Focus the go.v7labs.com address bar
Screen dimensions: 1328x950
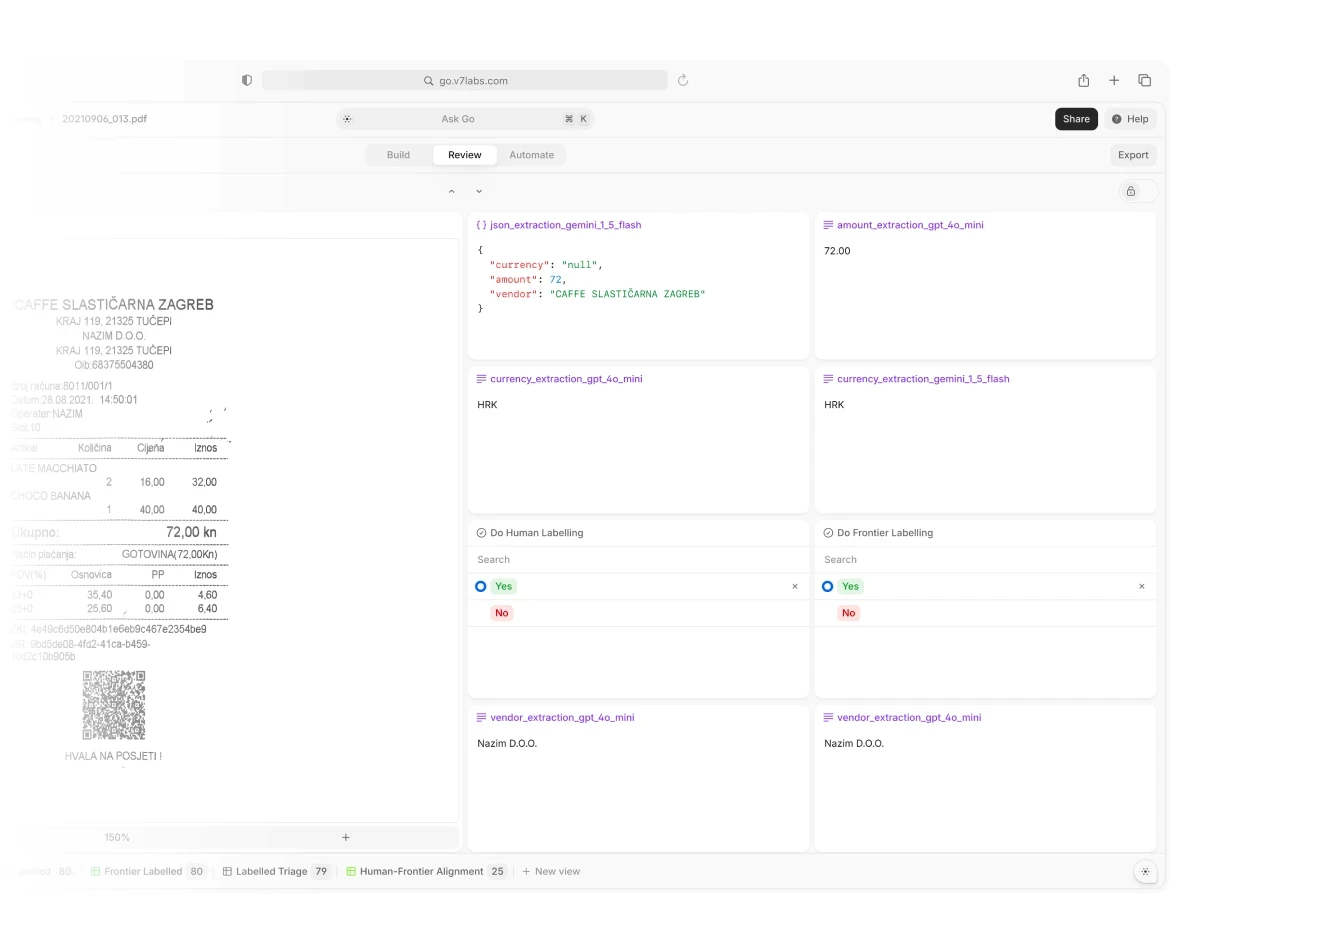click(465, 80)
